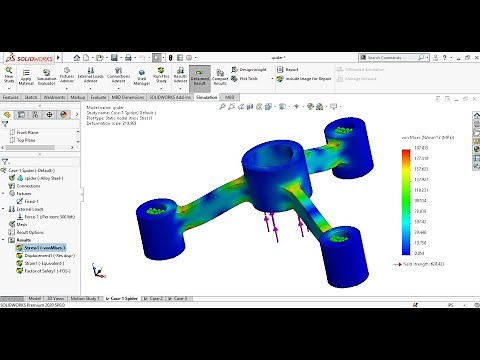Select the Mesh item
Image resolution: width=480 pixels, height=360 pixels.
point(18,225)
